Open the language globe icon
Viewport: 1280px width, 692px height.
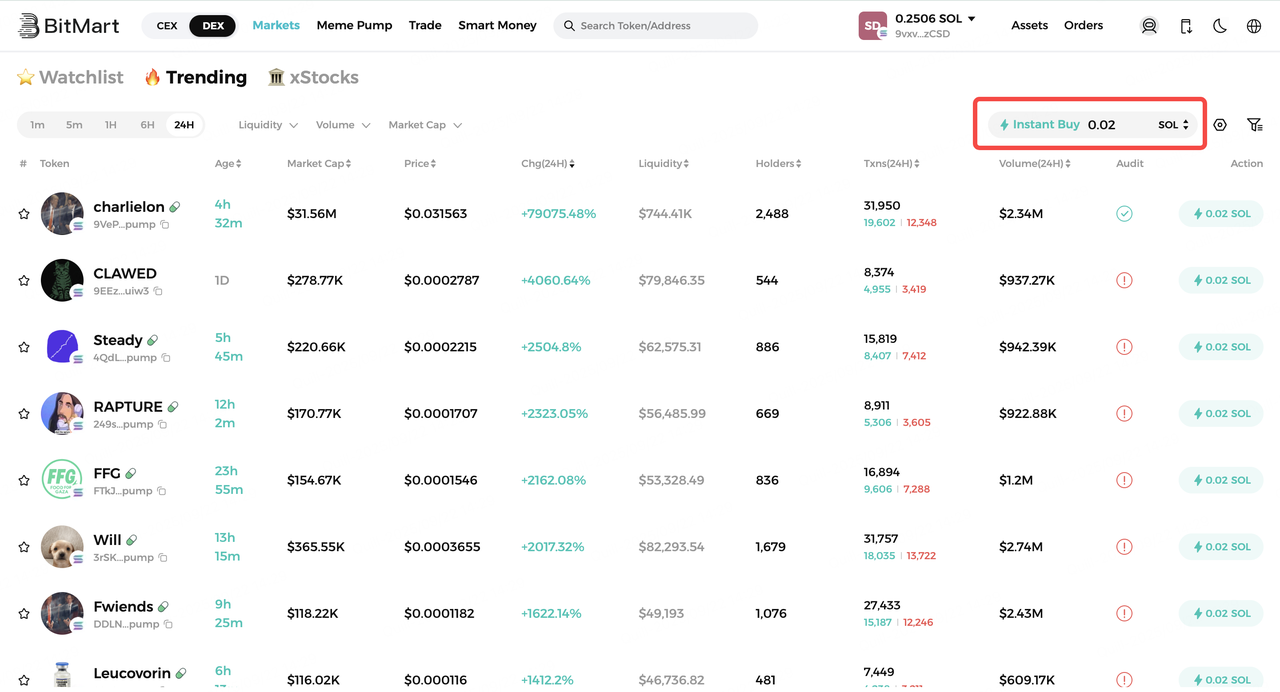click(1254, 26)
